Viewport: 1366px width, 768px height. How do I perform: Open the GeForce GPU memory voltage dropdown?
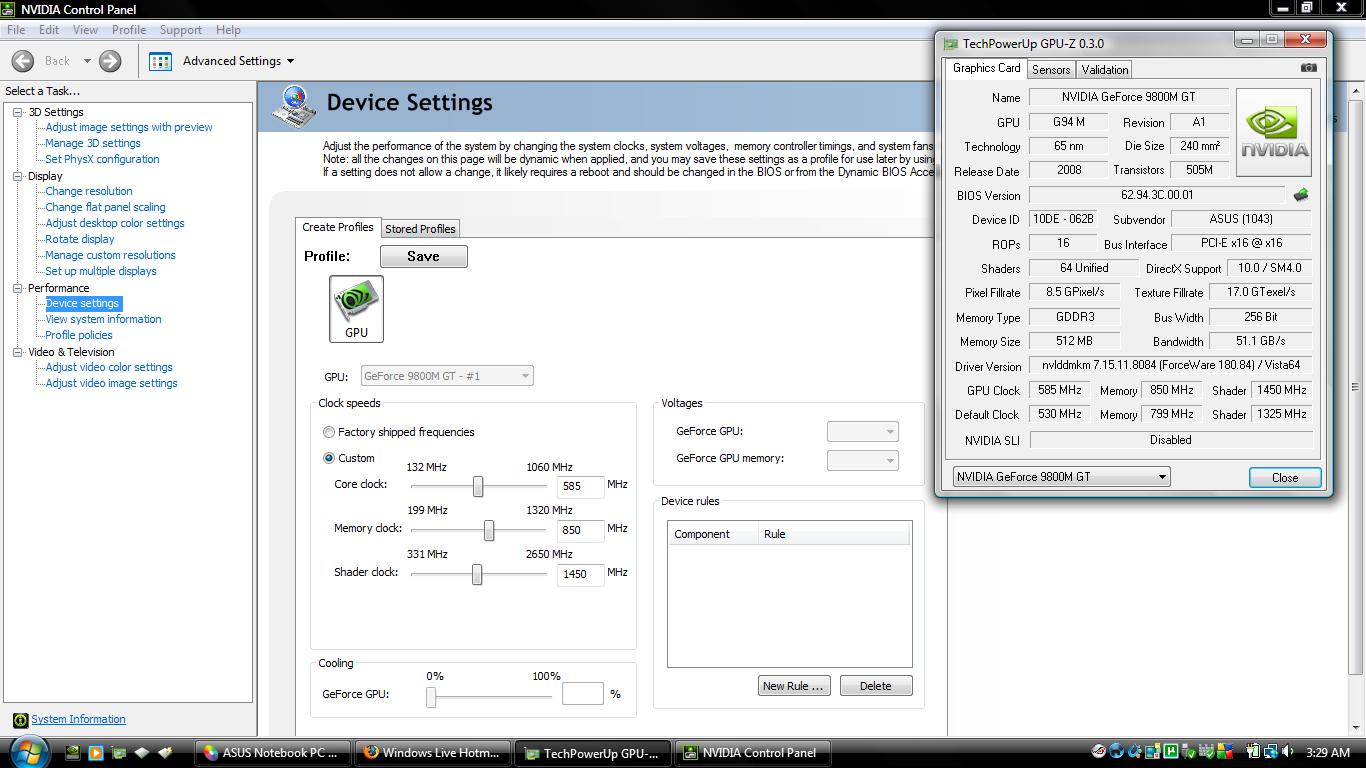pyautogui.click(x=863, y=460)
